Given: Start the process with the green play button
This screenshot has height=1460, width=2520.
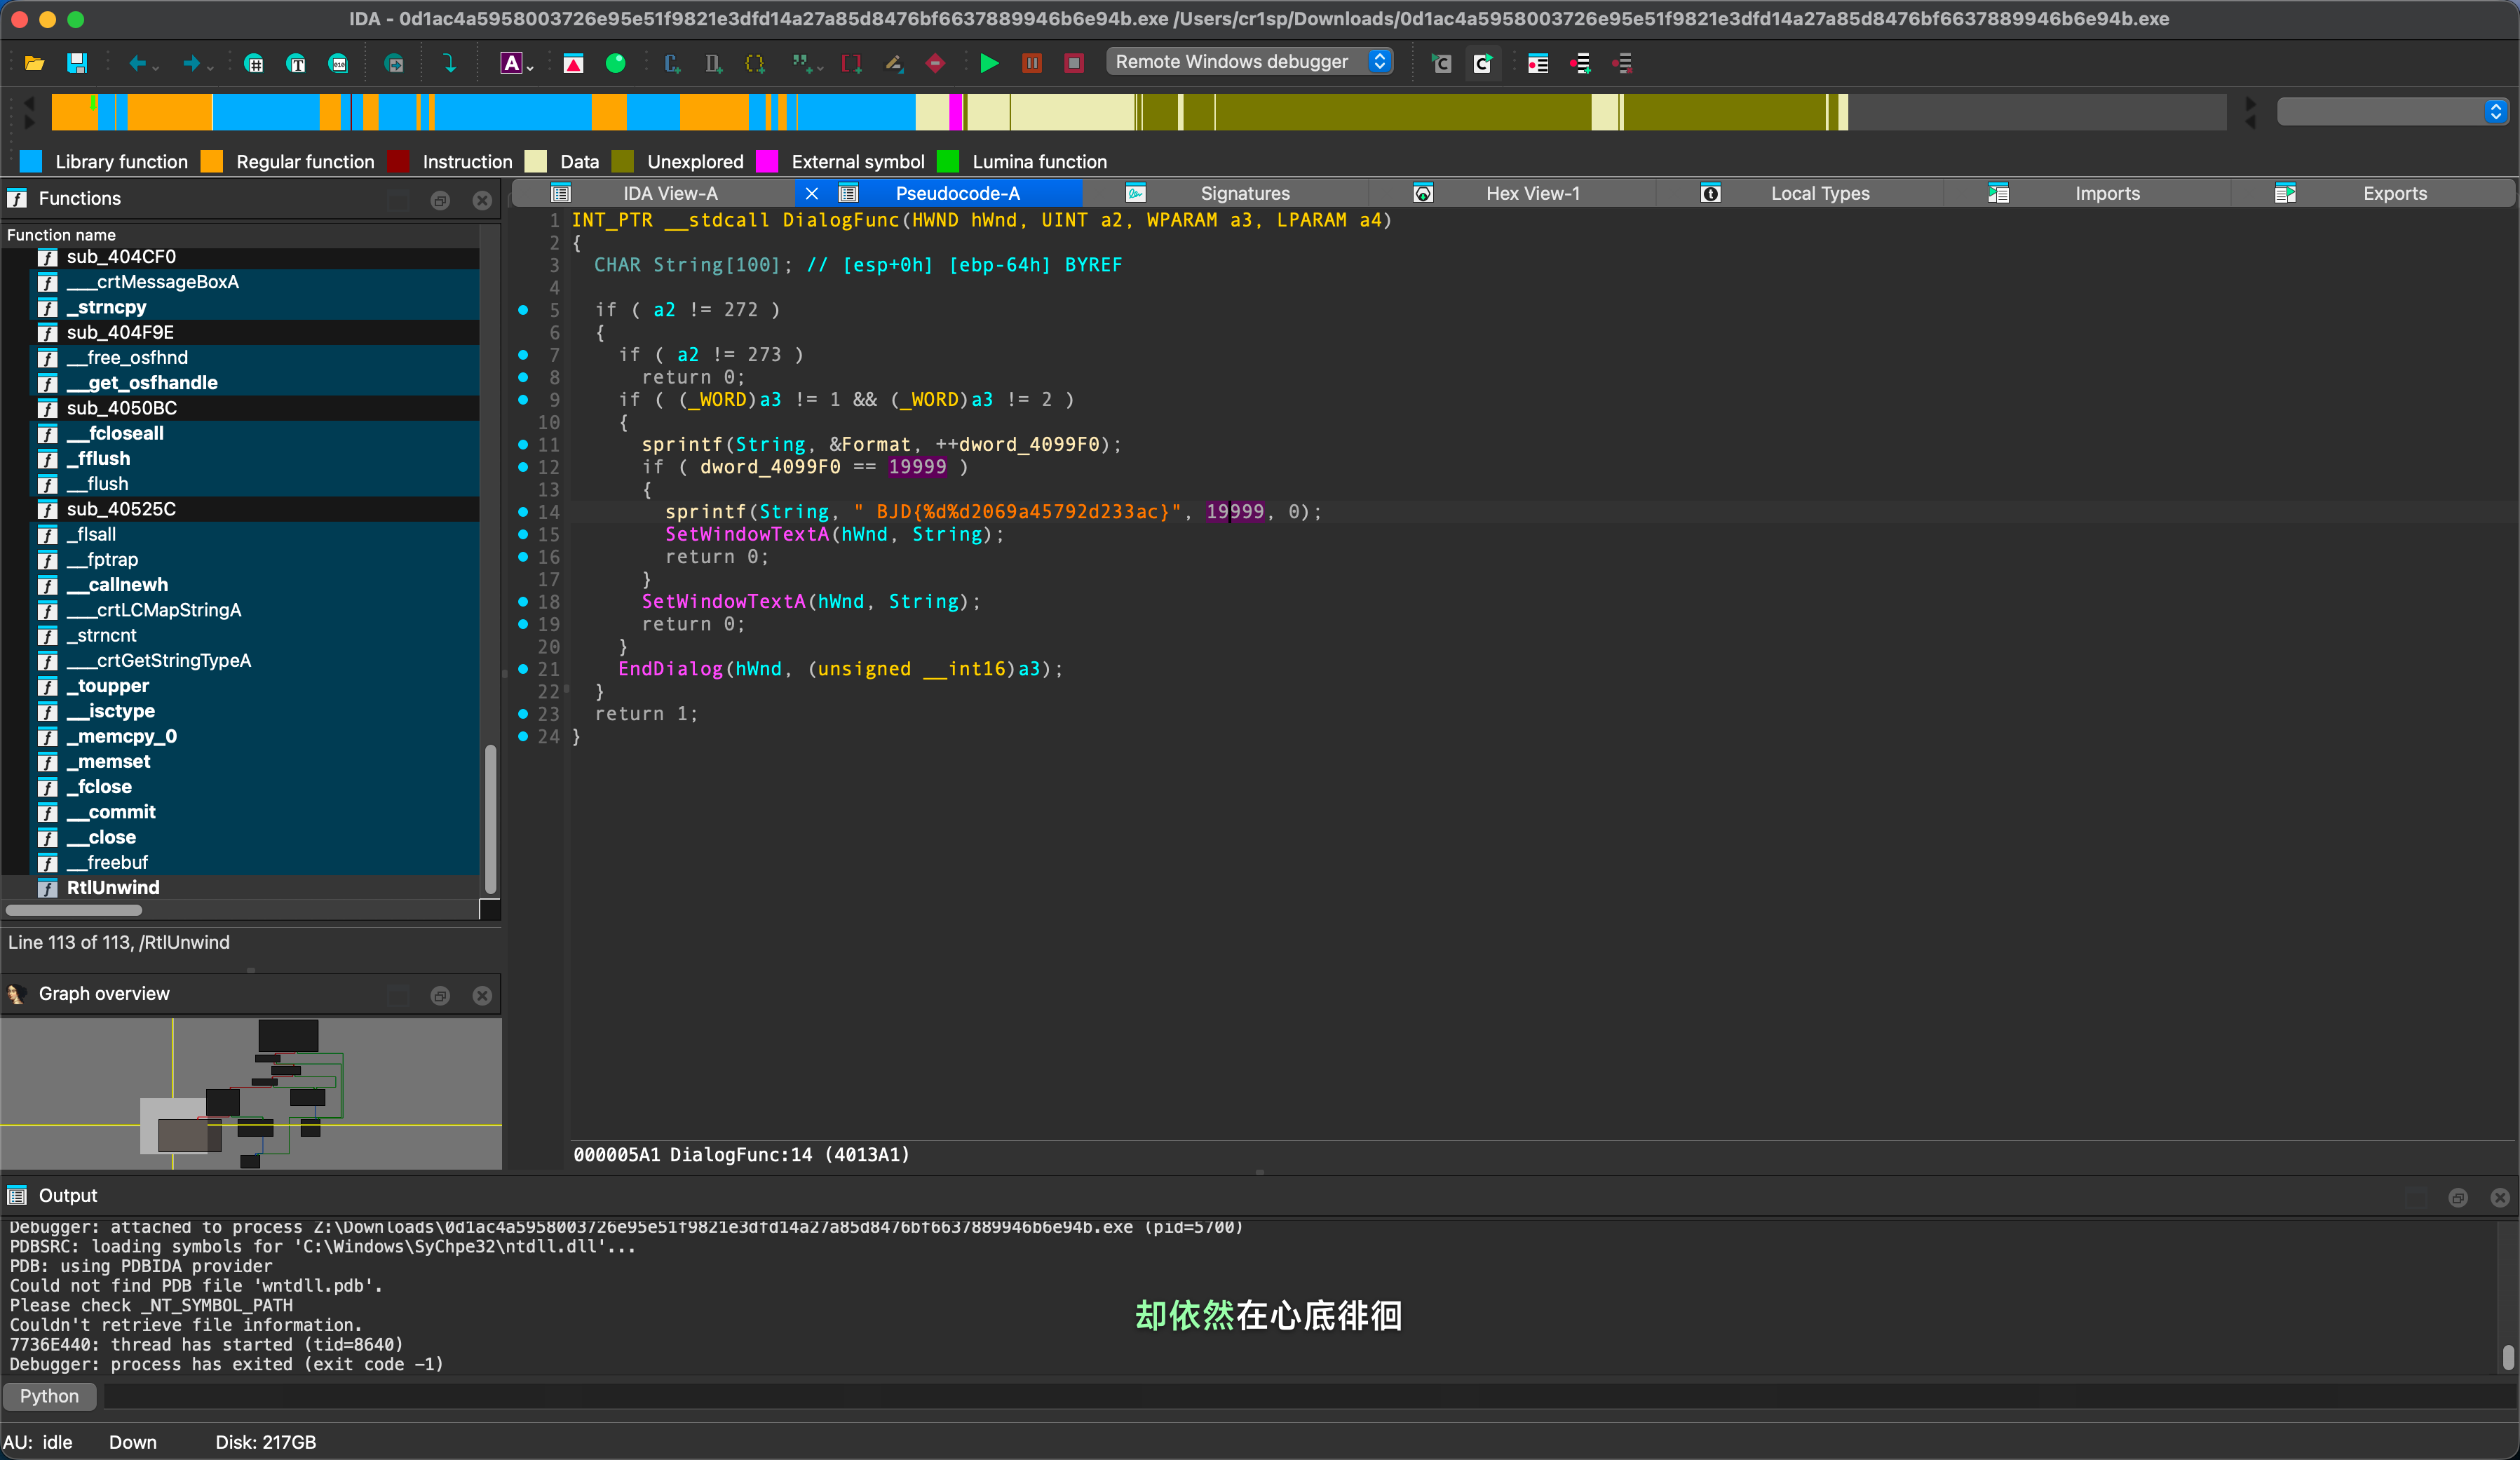Looking at the screenshot, I should pyautogui.click(x=989, y=63).
